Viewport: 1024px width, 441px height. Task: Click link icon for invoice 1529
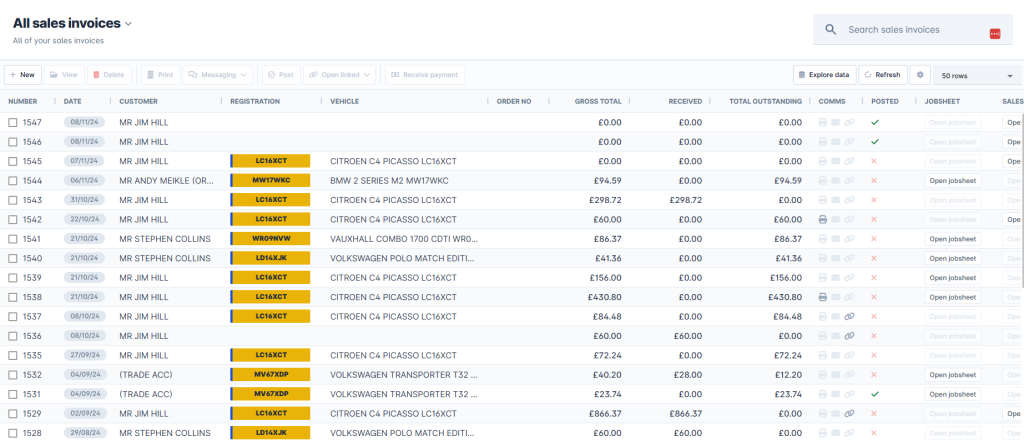pos(849,414)
